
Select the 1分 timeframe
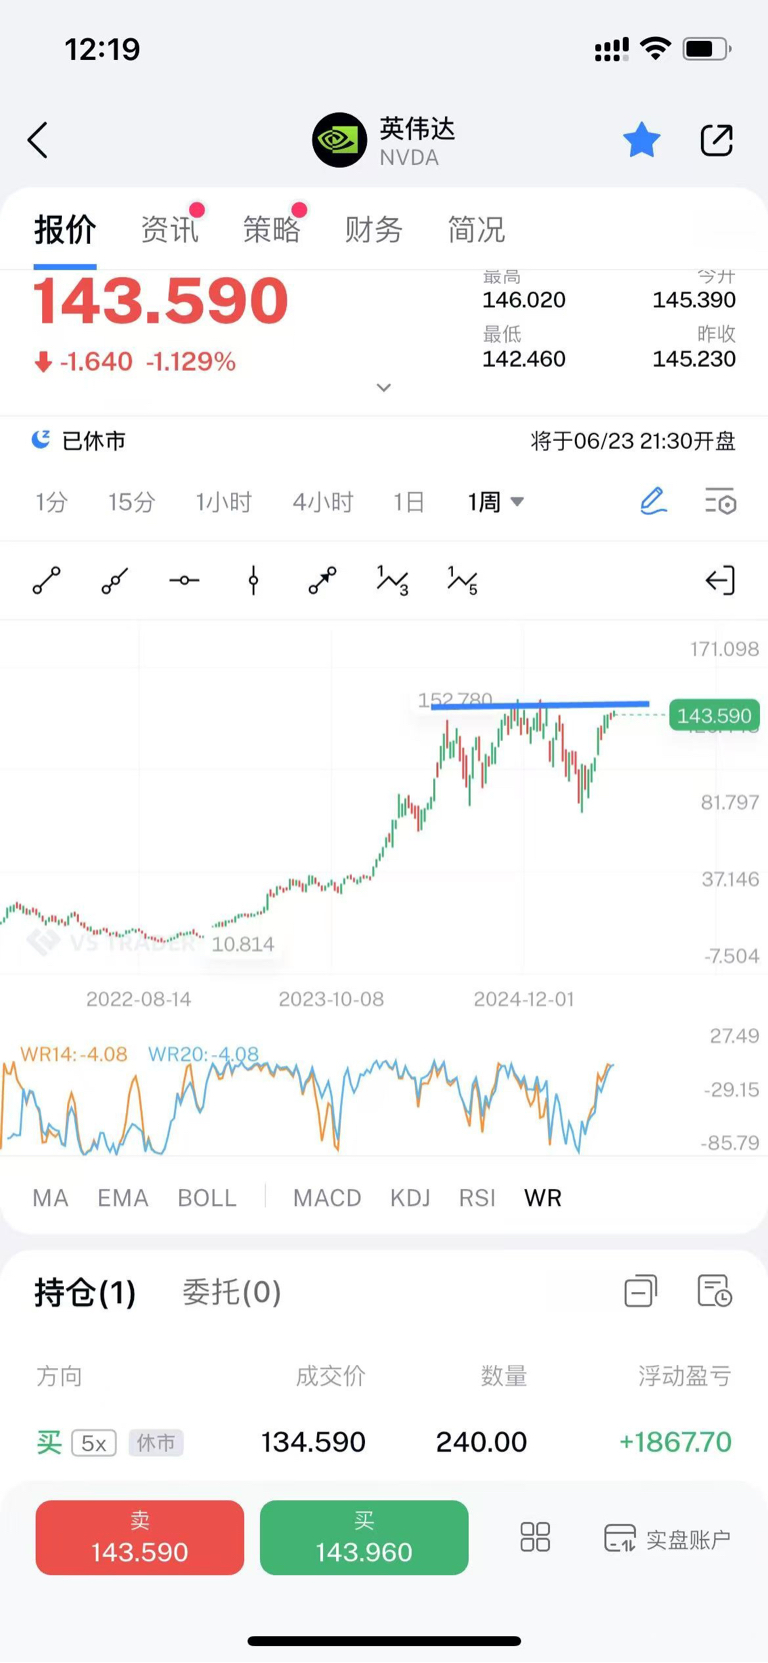pyautogui.click(x=51, y=502)
